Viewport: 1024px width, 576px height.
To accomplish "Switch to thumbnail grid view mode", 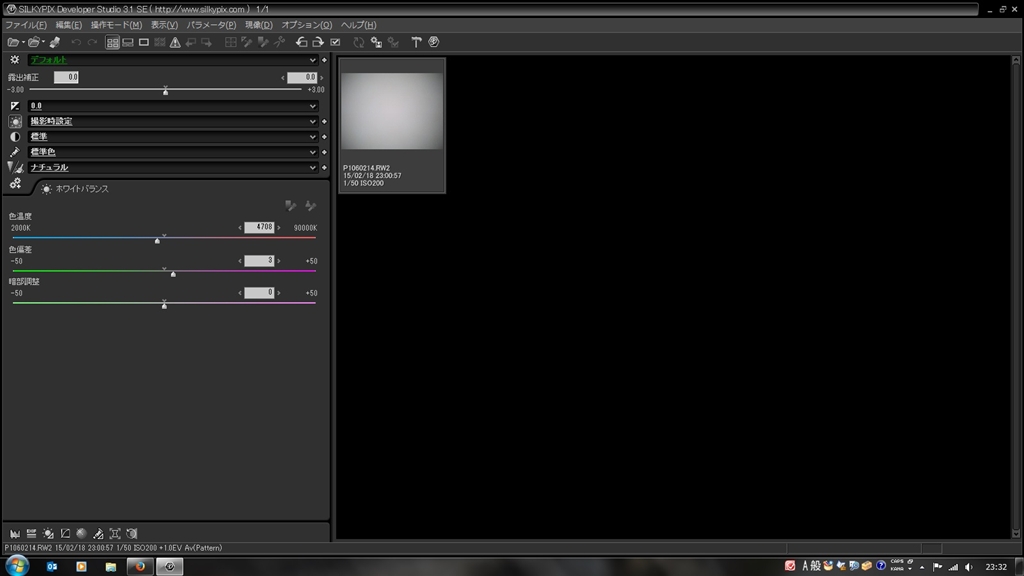I will [112, 42].
